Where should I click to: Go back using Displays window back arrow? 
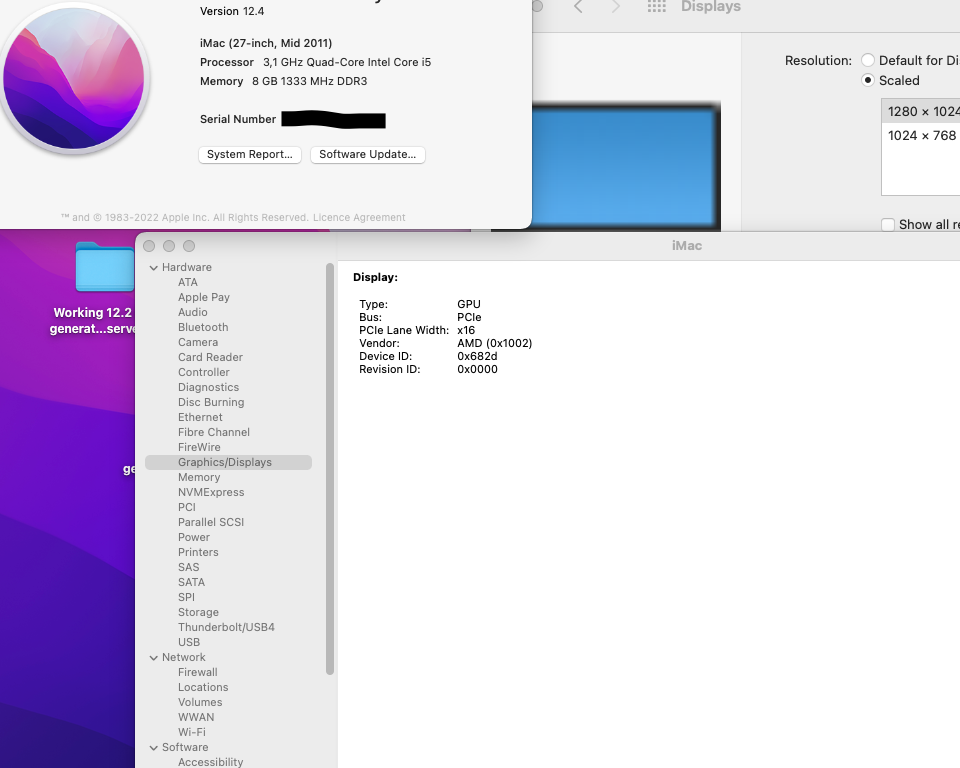578,7
